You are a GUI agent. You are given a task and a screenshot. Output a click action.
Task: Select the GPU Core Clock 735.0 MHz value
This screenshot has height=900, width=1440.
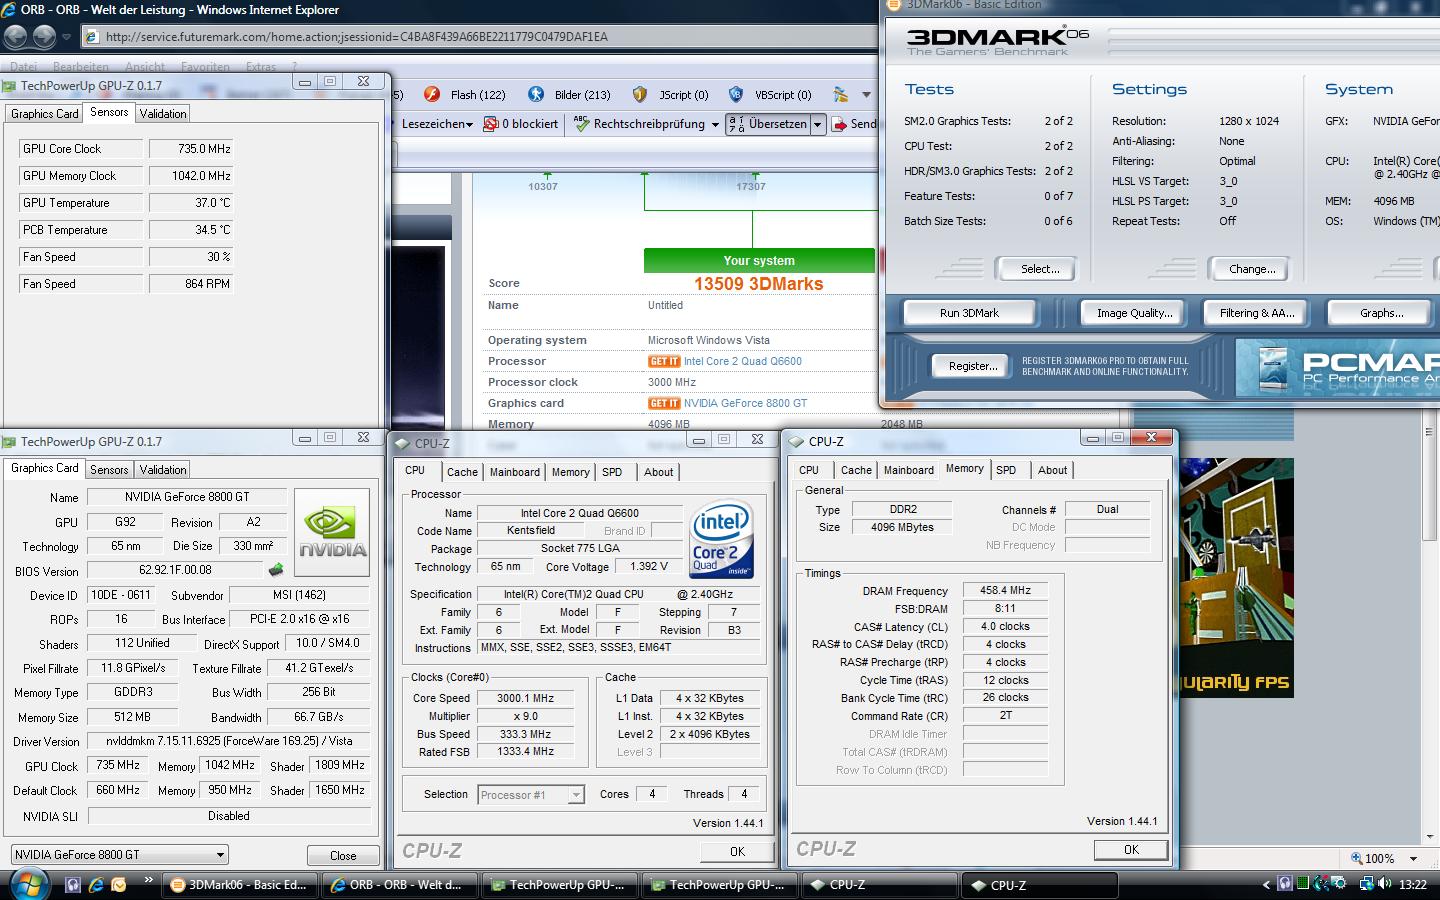pyautogui.click(x=191, y=148)
